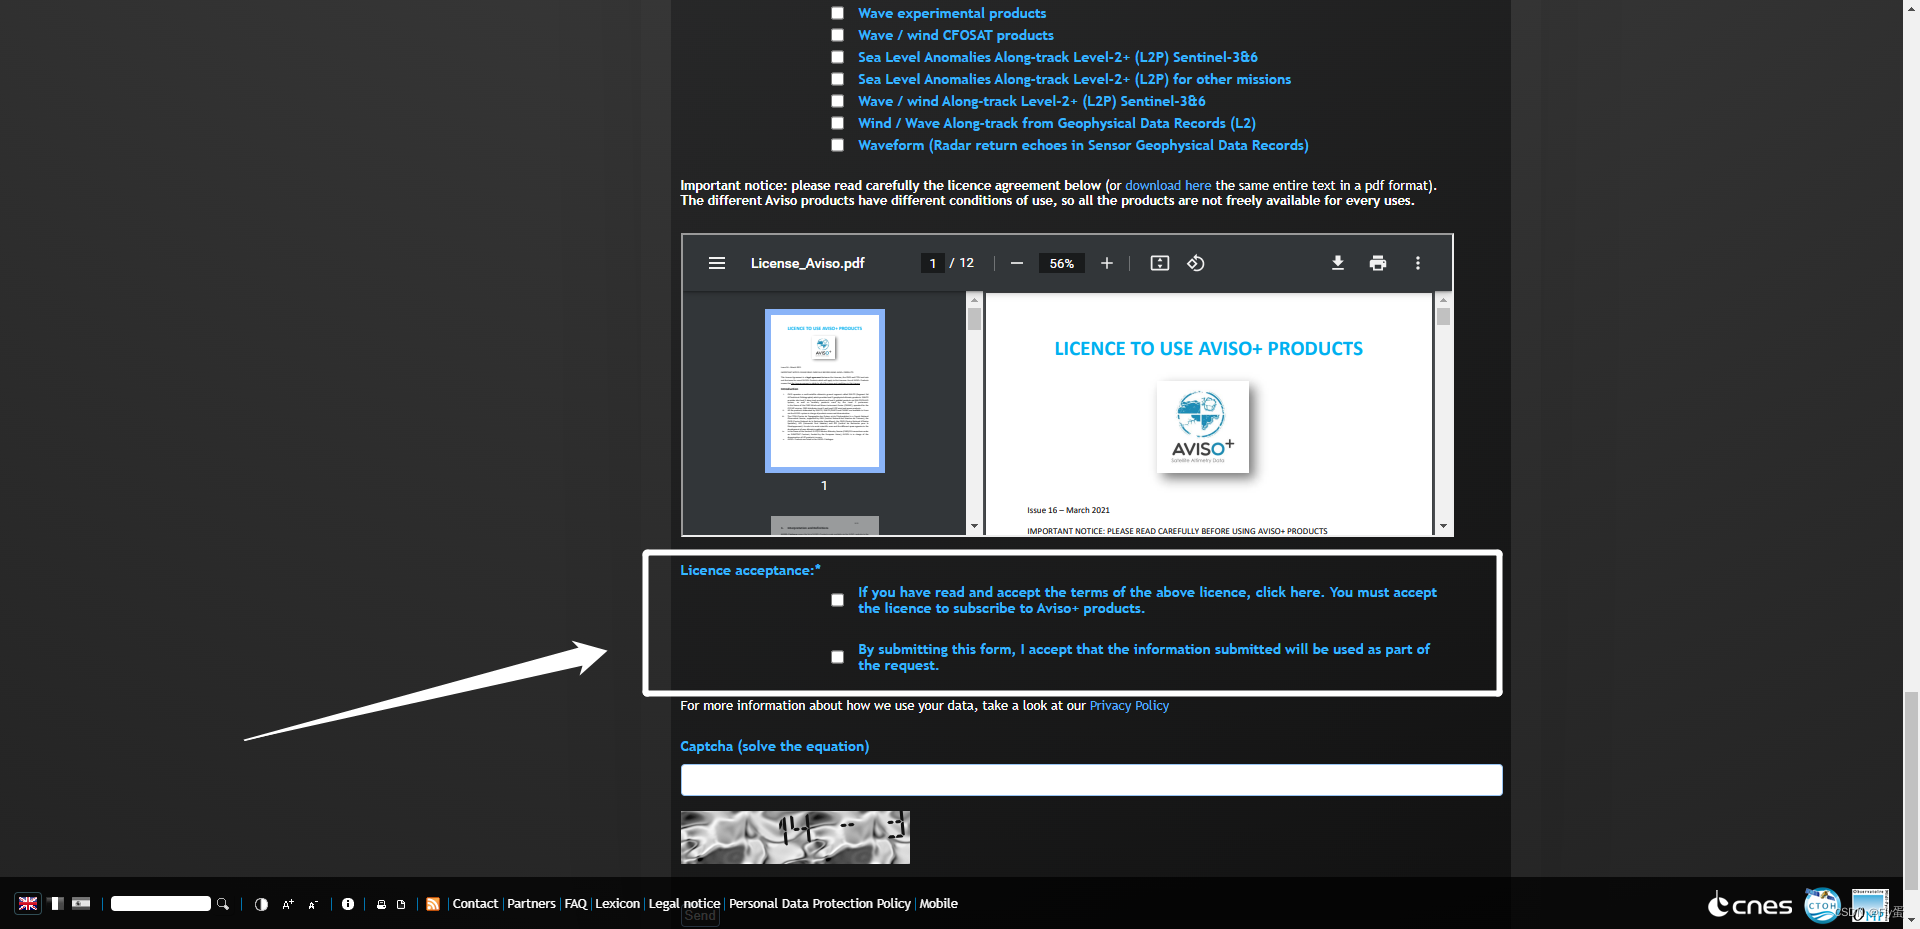
Task: Click up arrow of PDF page scrollbar
Action: [x=1443, y=299]
